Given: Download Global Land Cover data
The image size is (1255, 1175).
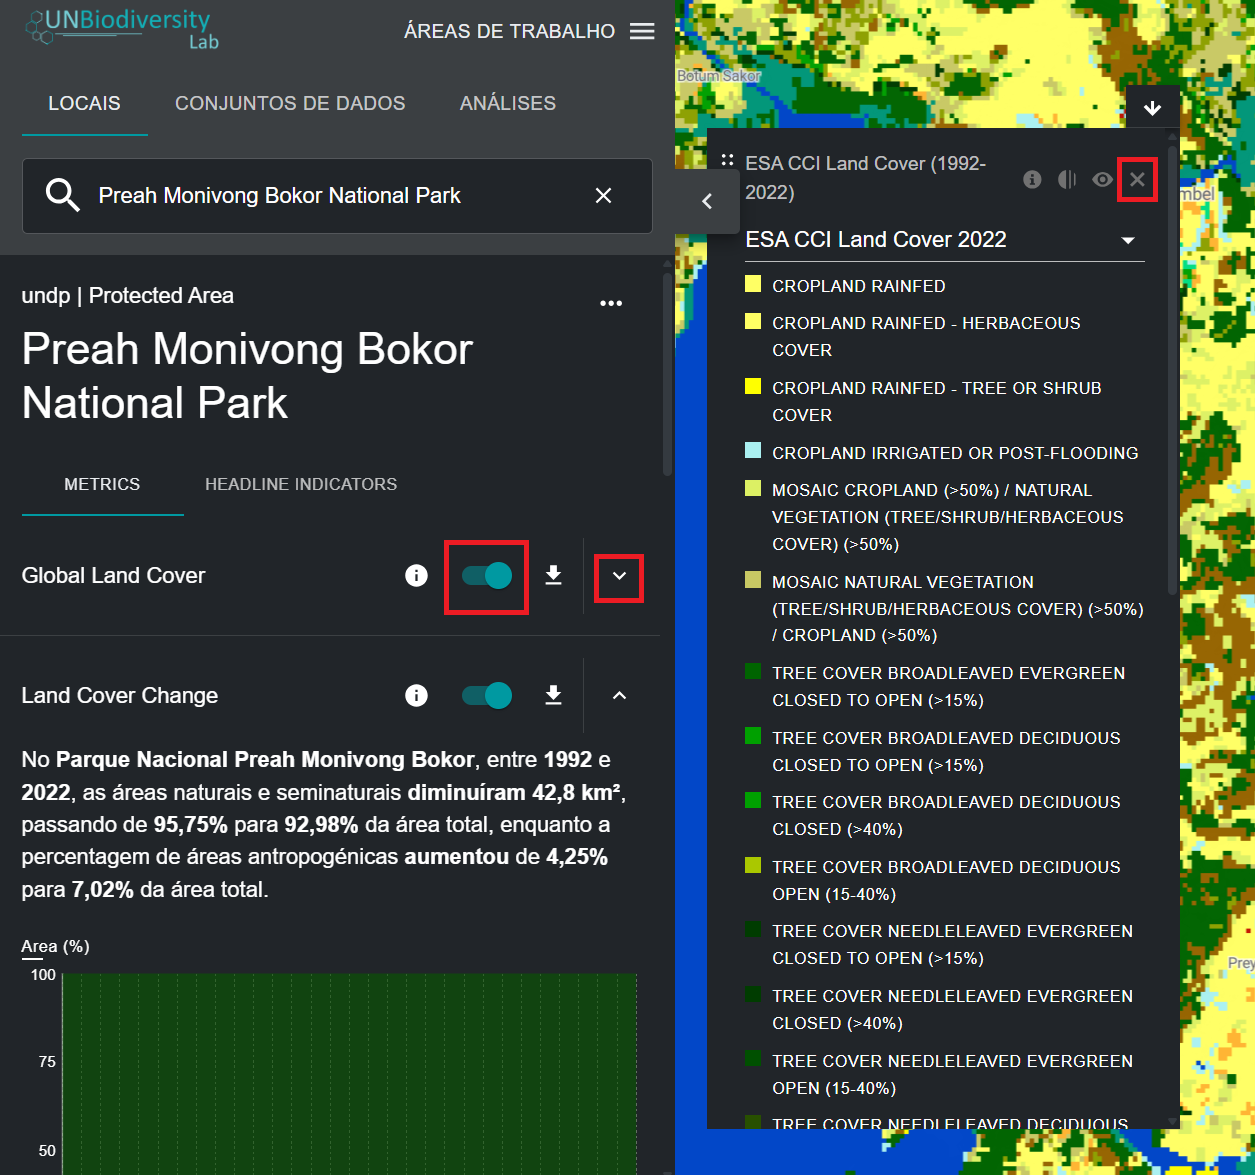Looking at the screenshot, I should (x=553, y=576).
